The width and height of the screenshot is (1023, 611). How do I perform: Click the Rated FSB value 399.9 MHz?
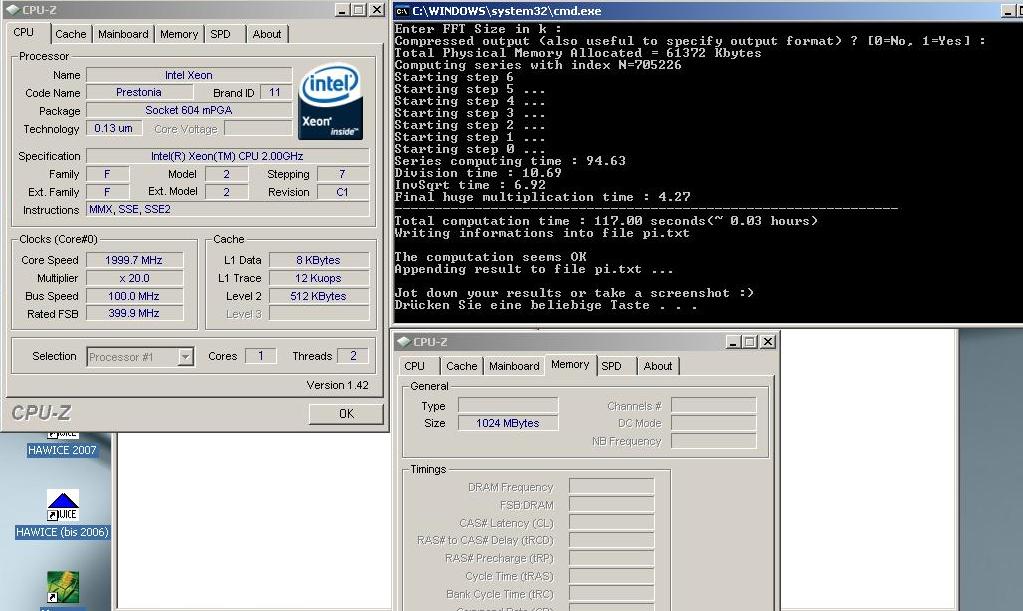(x=134, y=314)
